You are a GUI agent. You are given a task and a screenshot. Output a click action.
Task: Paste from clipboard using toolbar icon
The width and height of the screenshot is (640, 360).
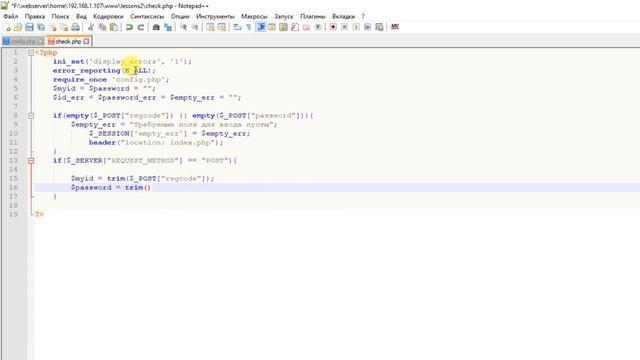(x=114, y=27)
